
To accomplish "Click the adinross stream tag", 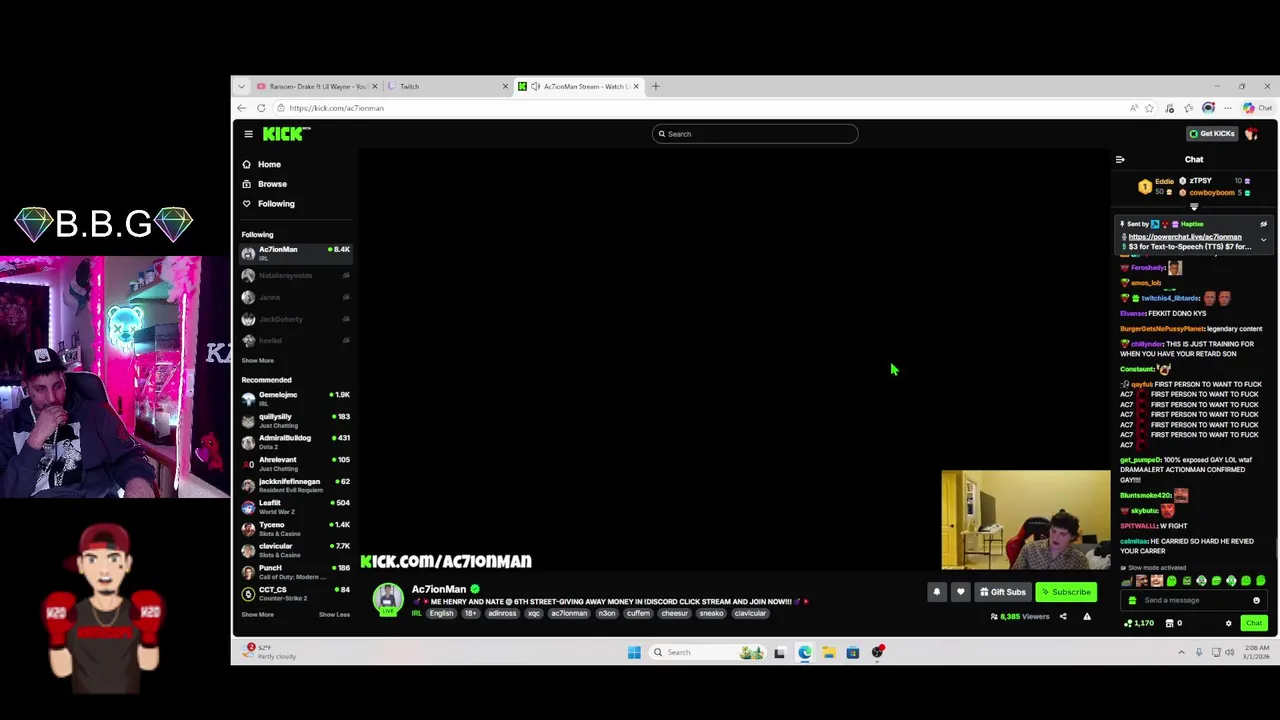I will pyautogui.click(x=502, y=614).
